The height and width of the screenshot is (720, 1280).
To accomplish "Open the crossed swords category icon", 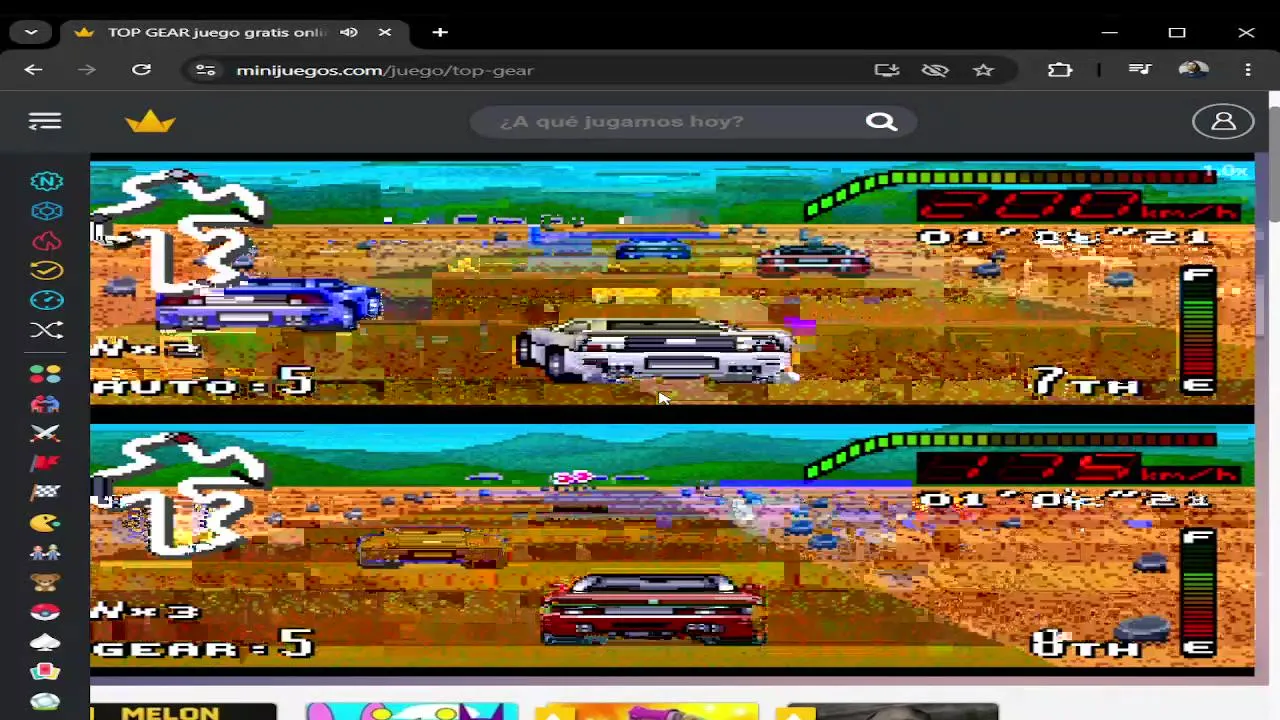I will 45,433.
